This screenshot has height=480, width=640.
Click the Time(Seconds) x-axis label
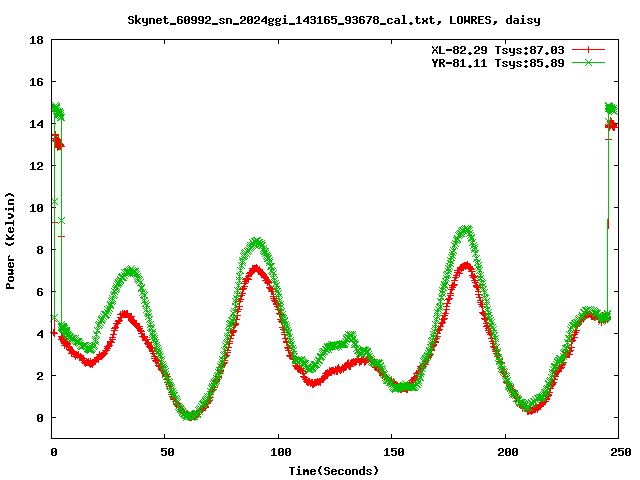334,470
